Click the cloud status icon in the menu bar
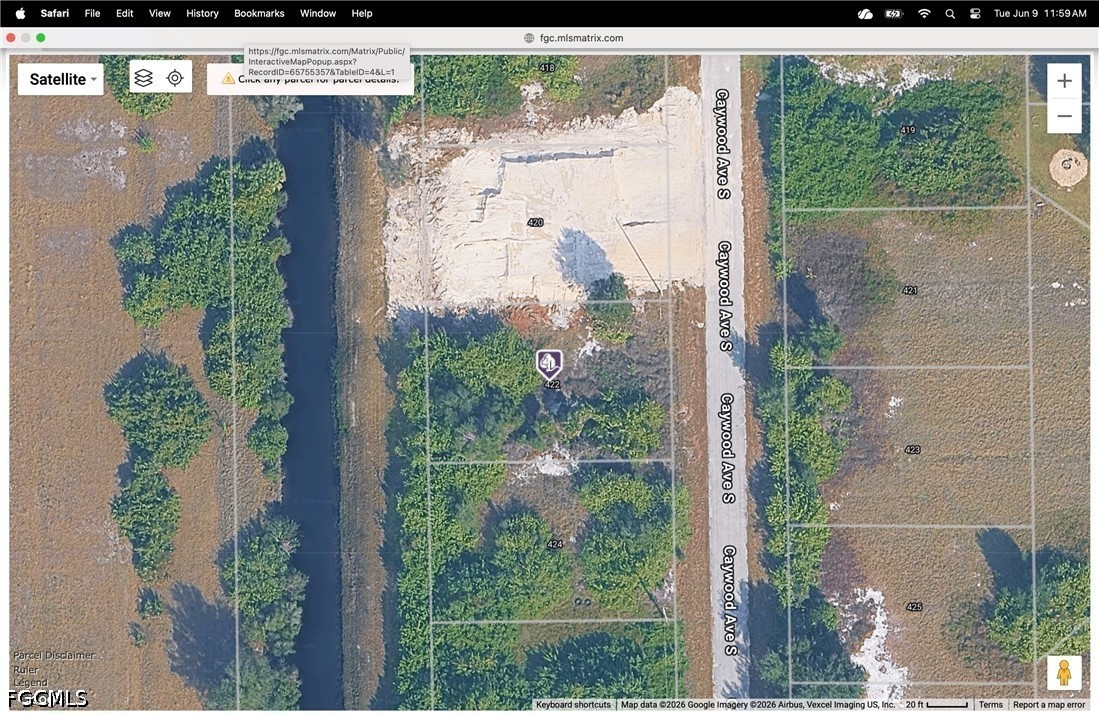 pos(865,13)
